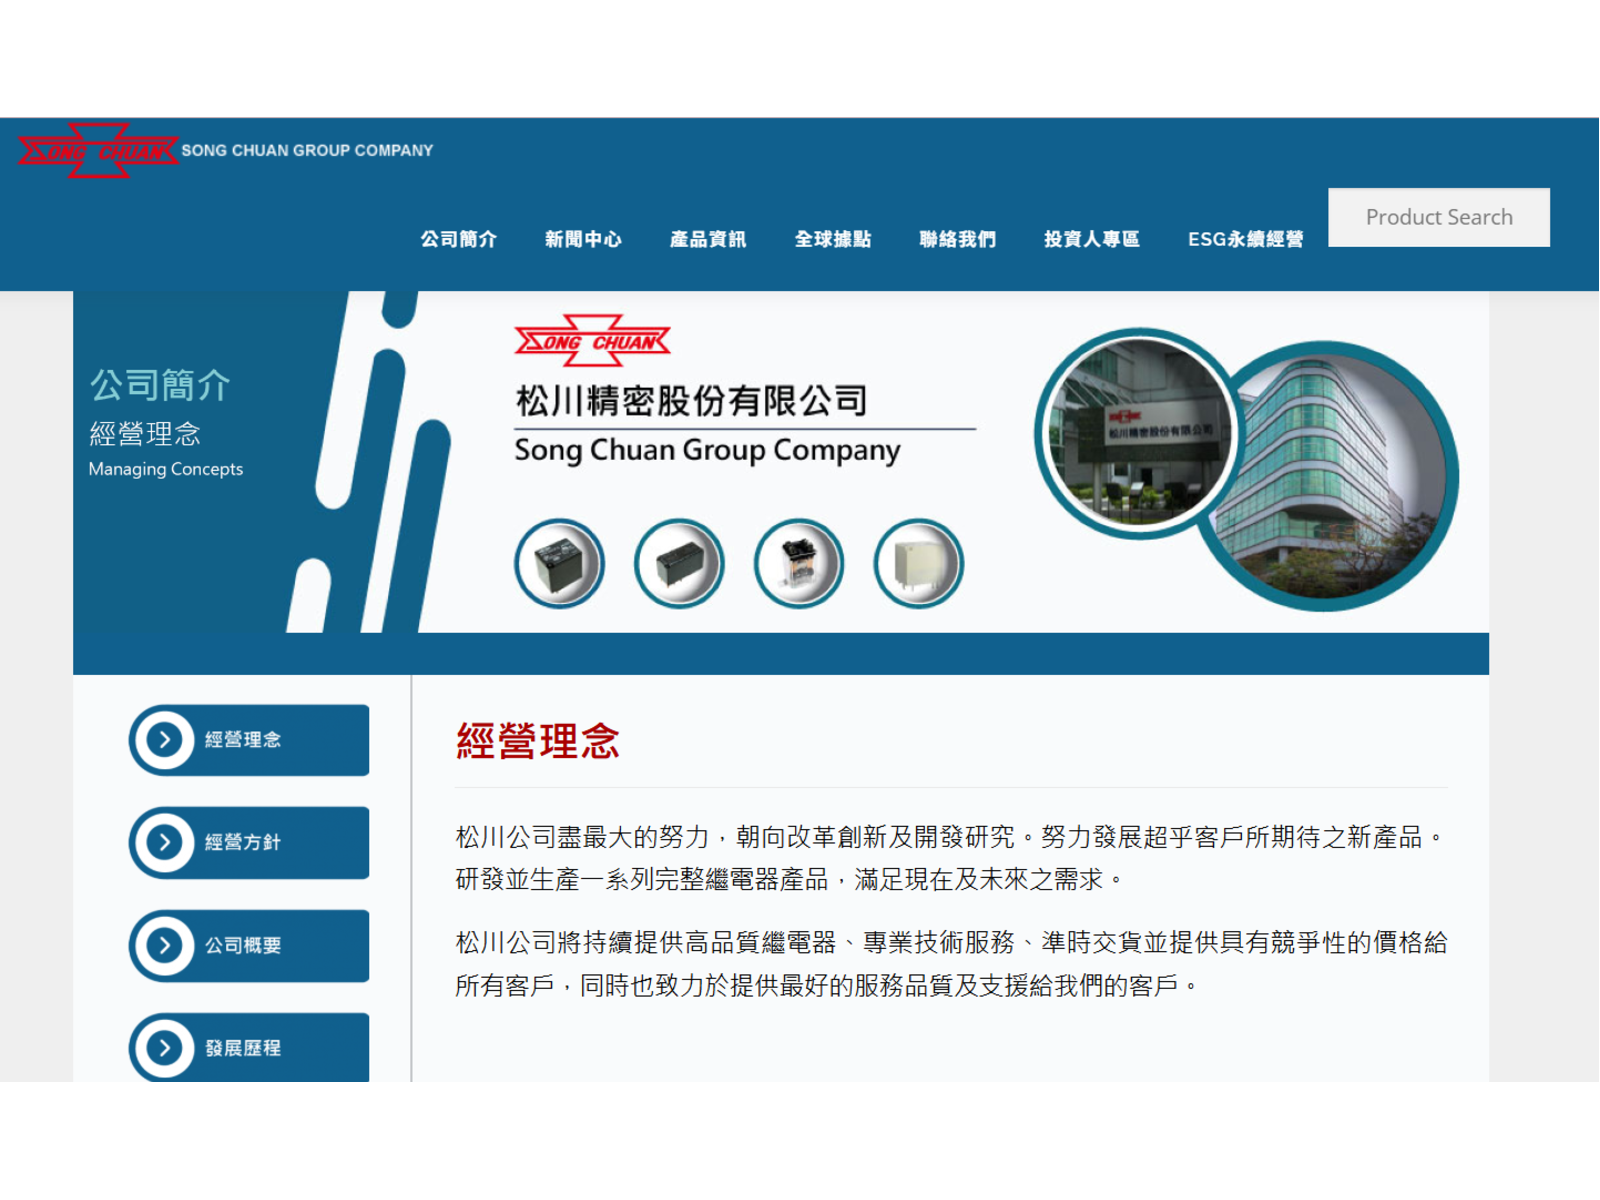Click the first black relay product thumbnail
1600x1200 pixels.
pos(560,564)
